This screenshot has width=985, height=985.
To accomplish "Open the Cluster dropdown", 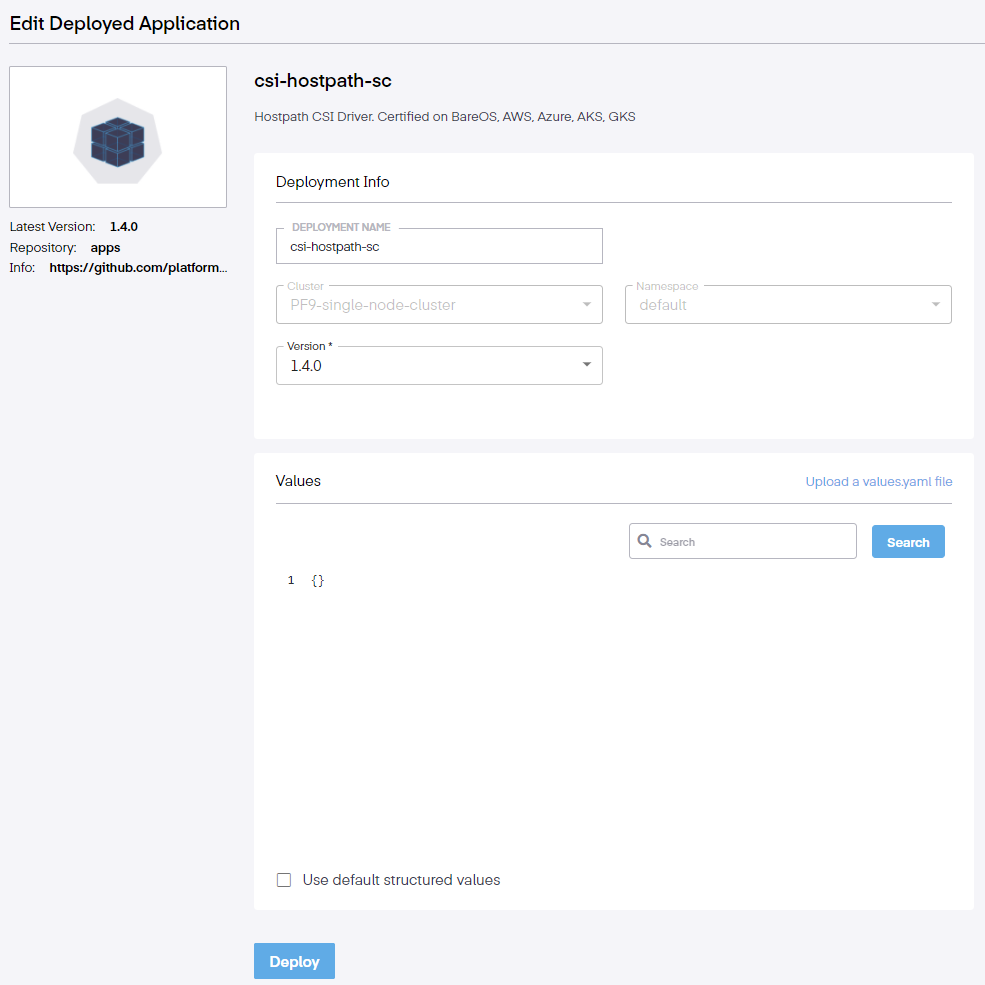I will click(x=439, y=305).
